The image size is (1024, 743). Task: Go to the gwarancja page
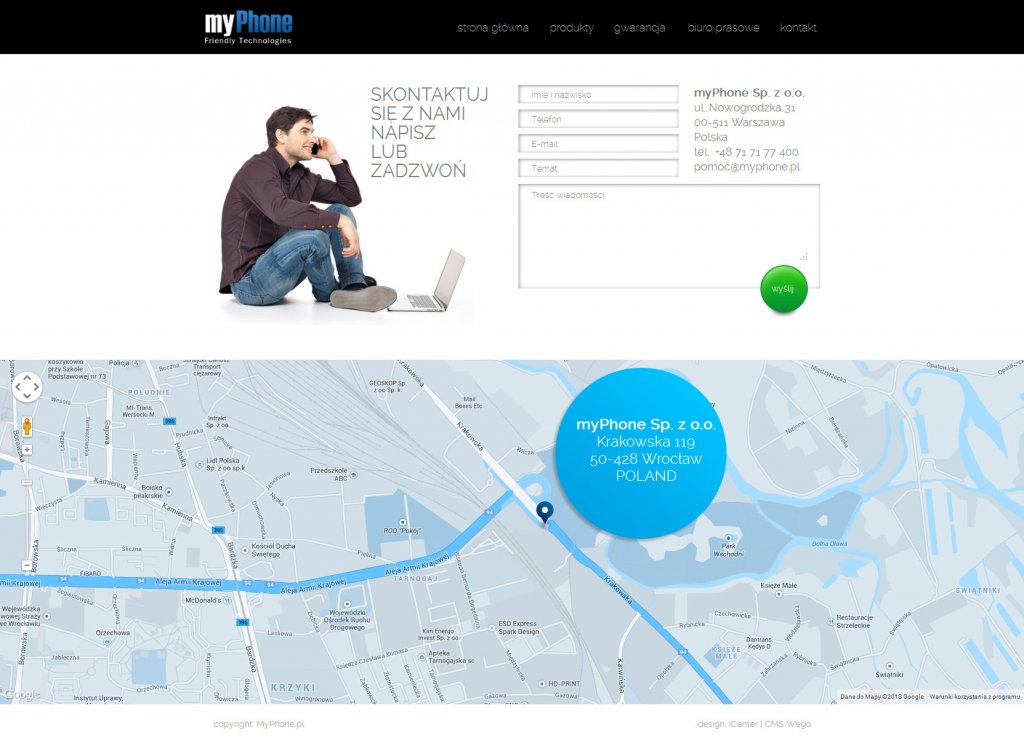[x=639, y=27]
